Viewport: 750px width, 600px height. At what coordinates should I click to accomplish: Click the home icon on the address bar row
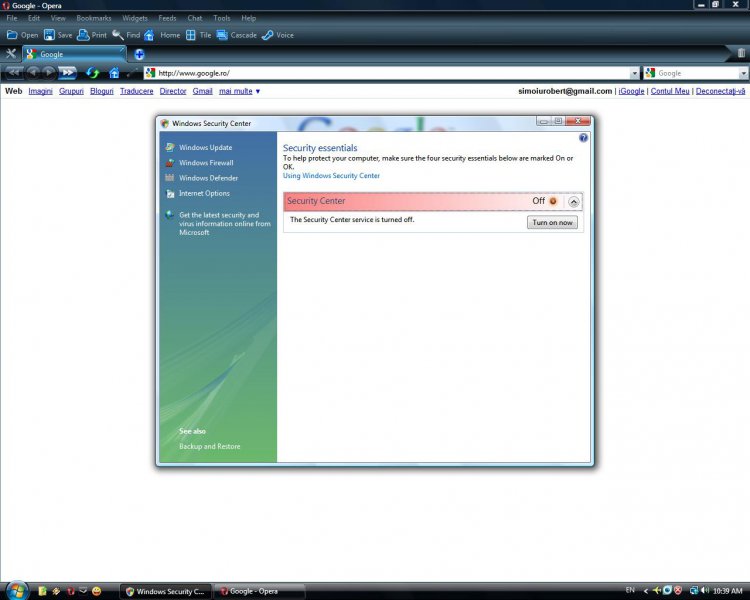(x=114, y=73)
